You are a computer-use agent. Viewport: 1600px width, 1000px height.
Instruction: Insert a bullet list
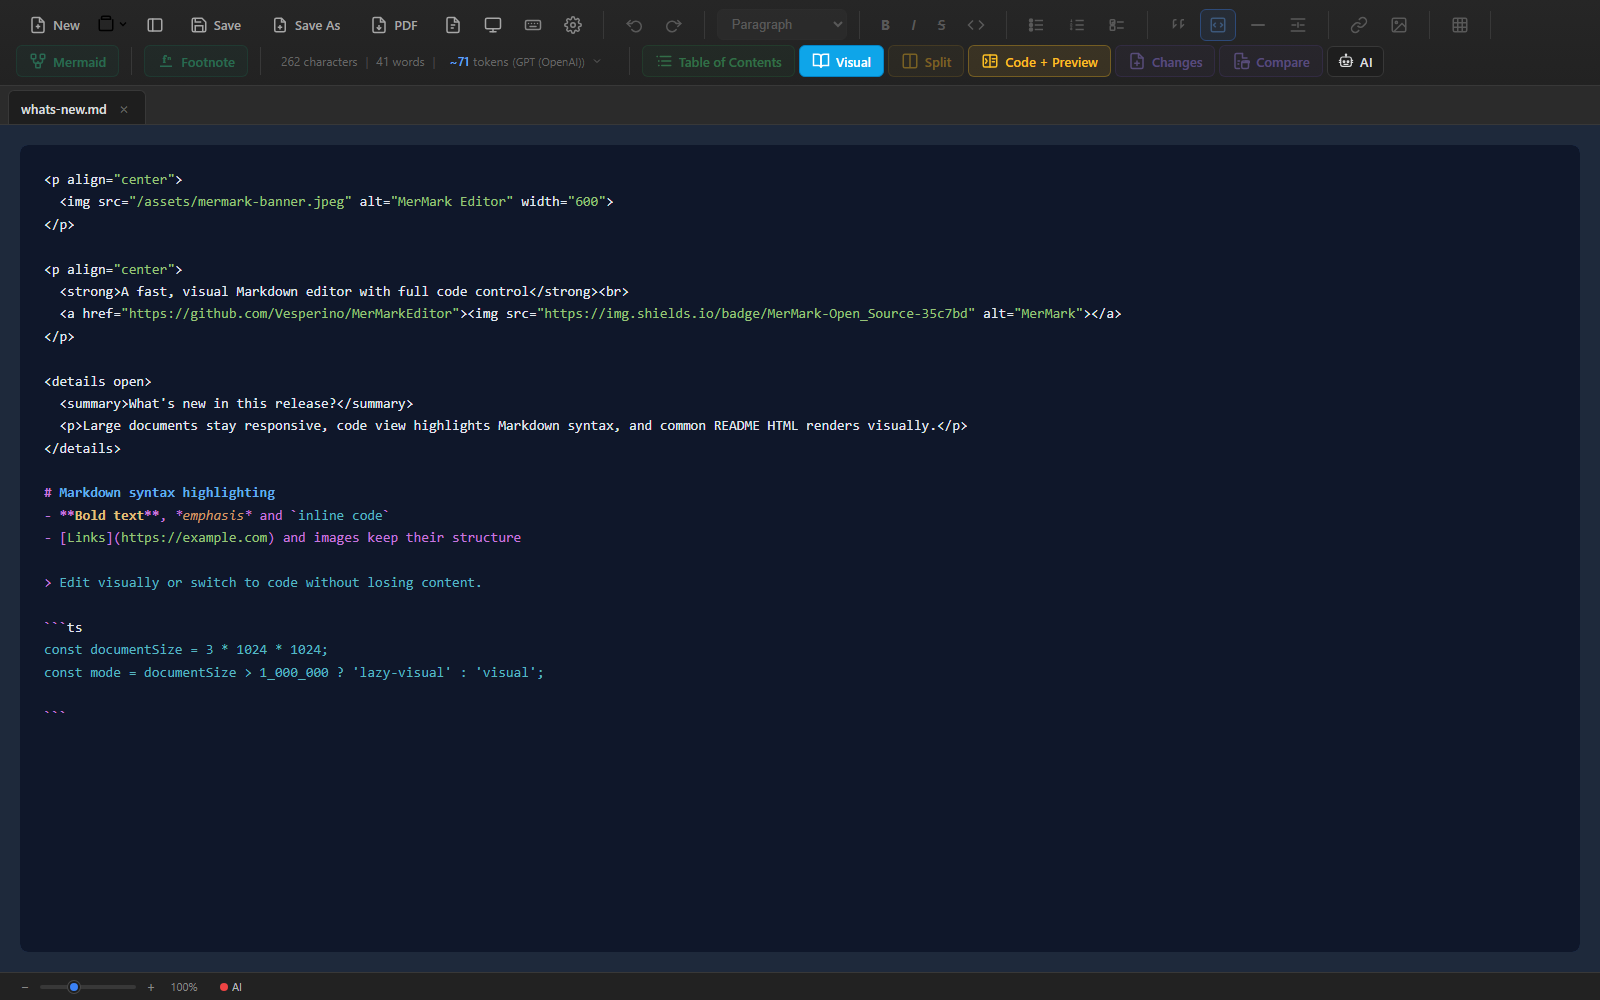coord(1036,25)
